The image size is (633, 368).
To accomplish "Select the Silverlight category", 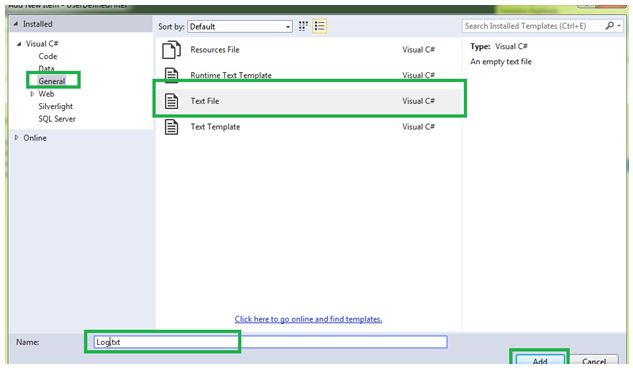I will click(x=56, y=107).
